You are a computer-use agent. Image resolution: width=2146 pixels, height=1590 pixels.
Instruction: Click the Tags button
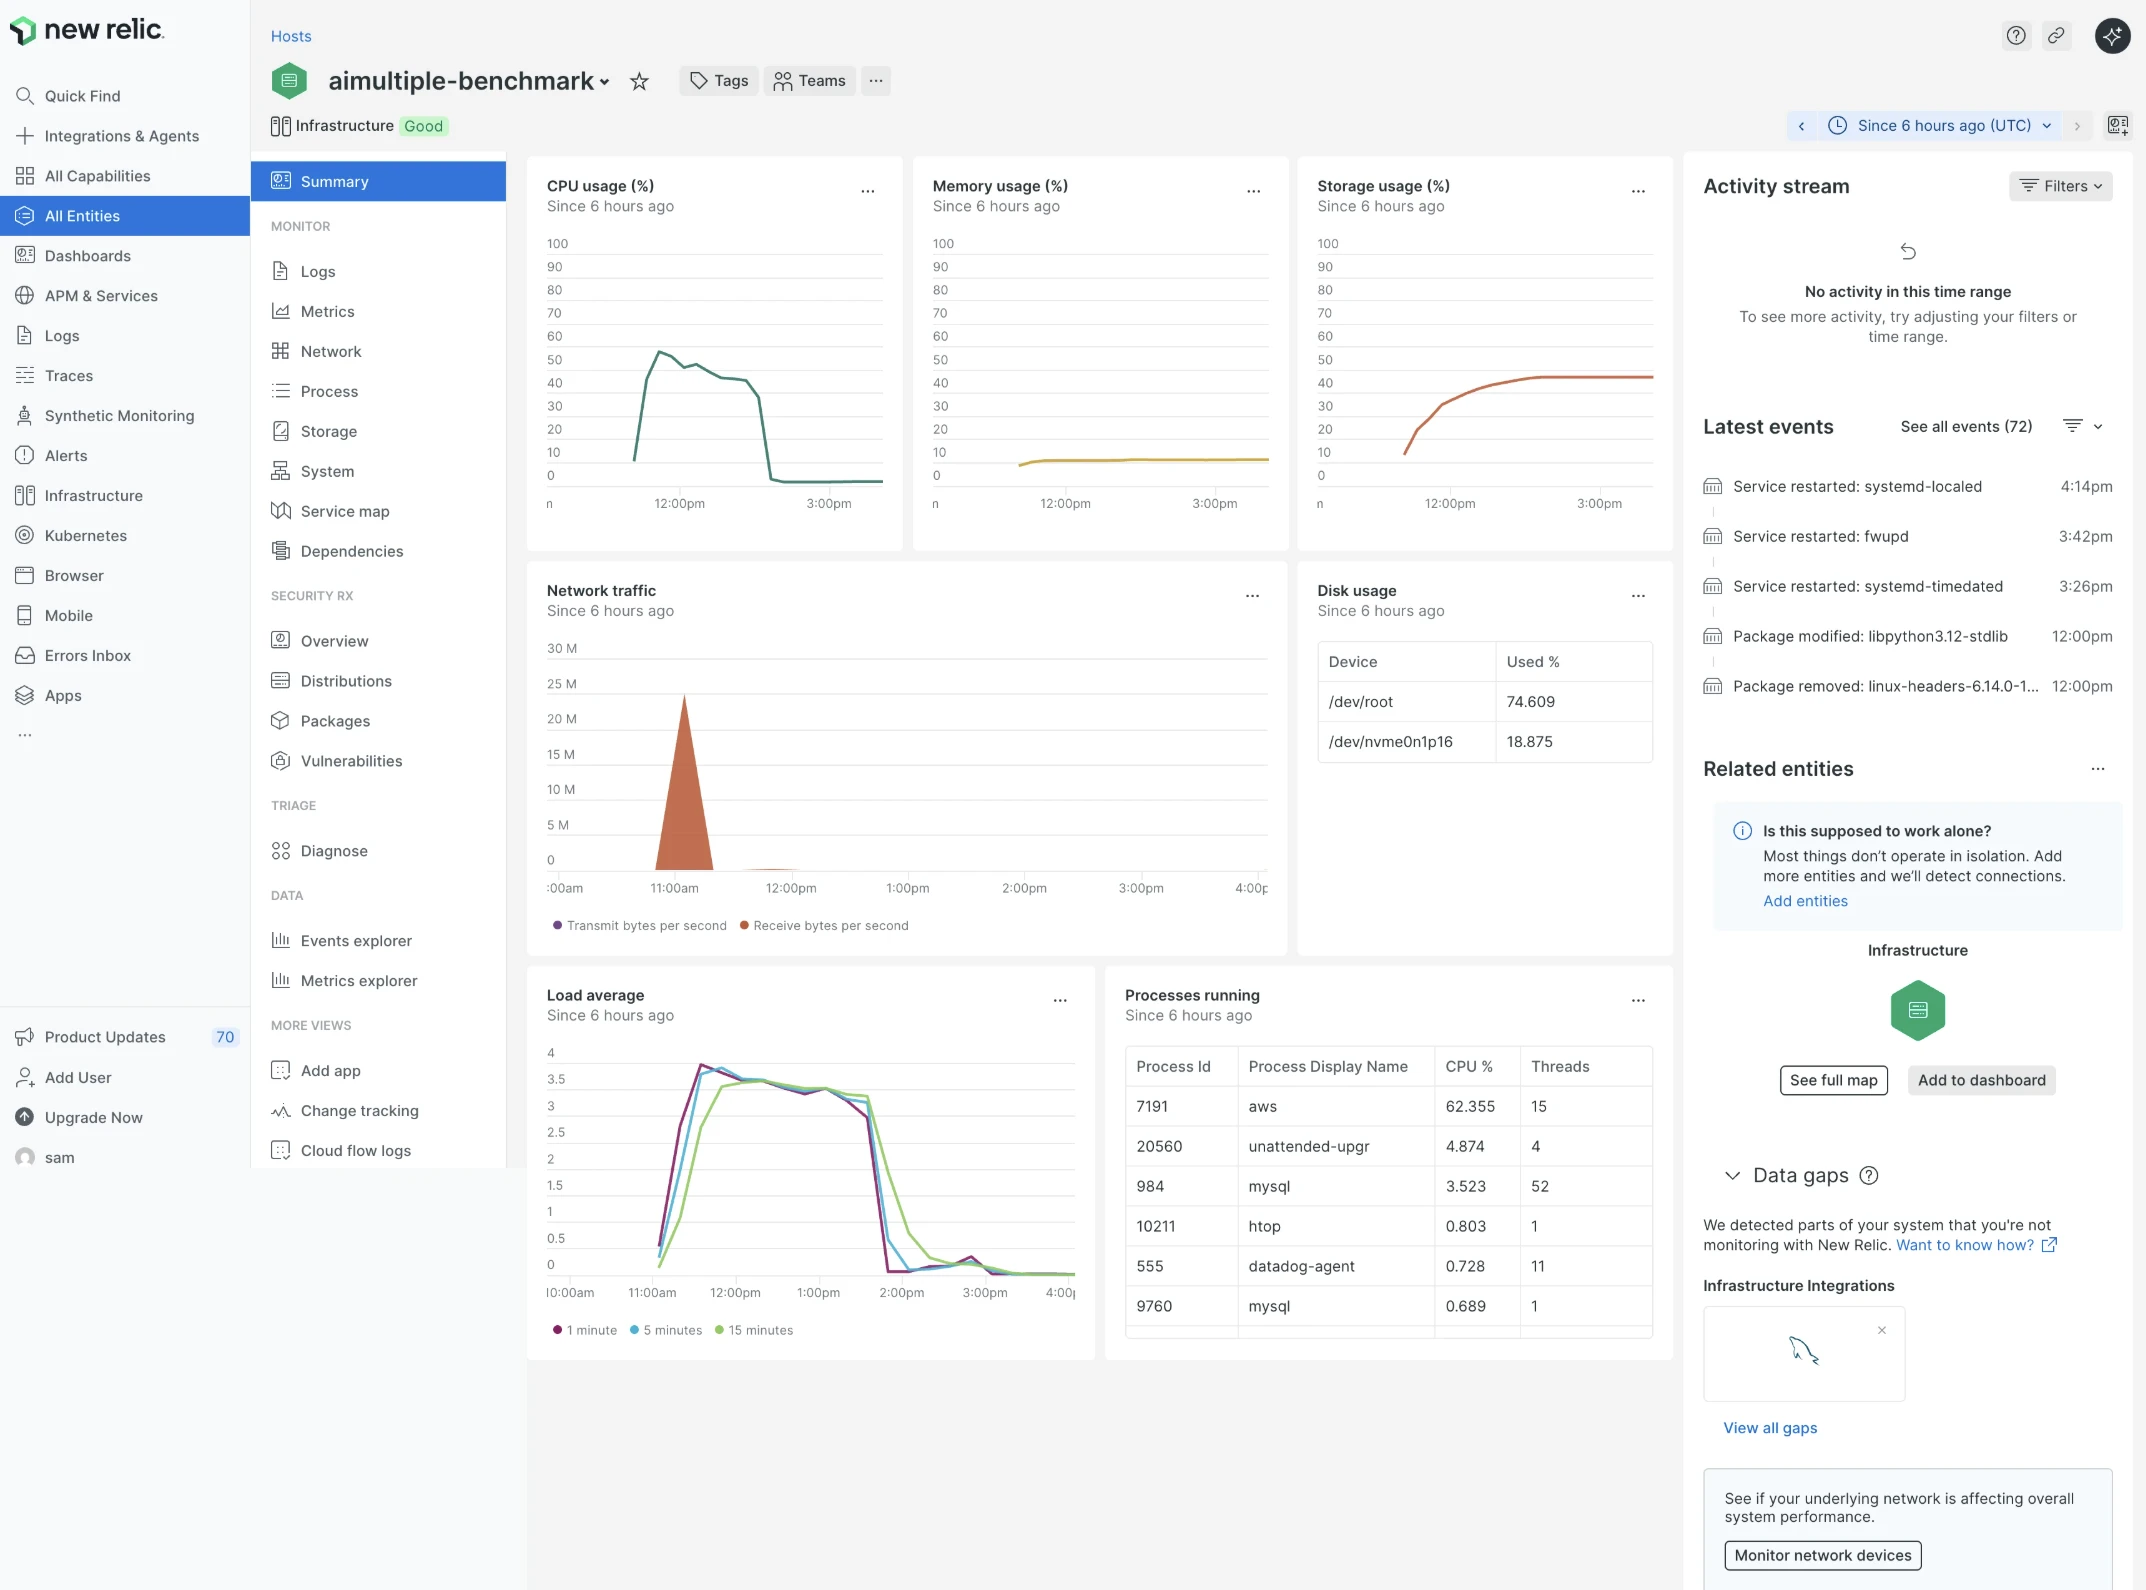pyautogui.click(x=719, y=81)
